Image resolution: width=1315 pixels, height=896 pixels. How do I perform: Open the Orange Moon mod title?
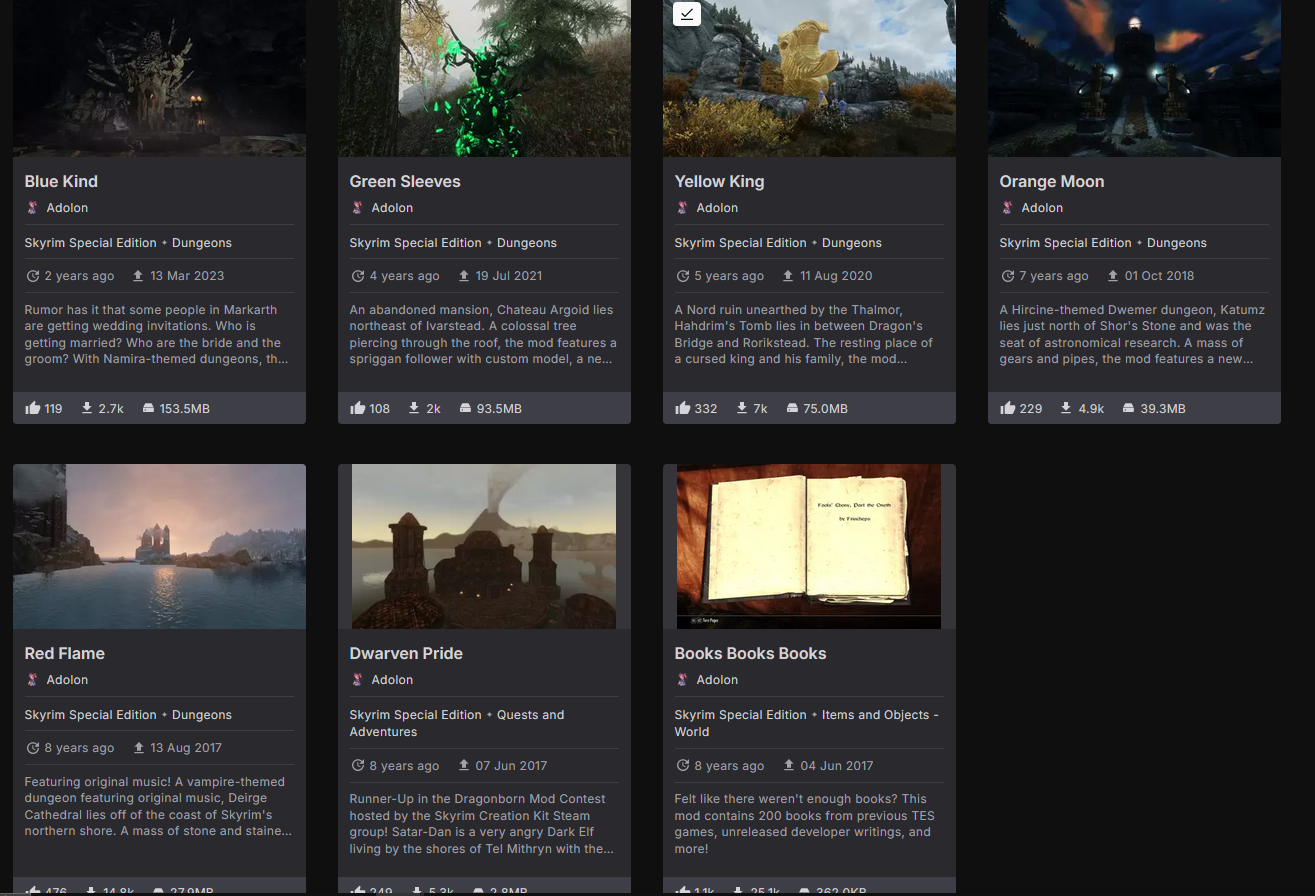(x=1051, y=181)
